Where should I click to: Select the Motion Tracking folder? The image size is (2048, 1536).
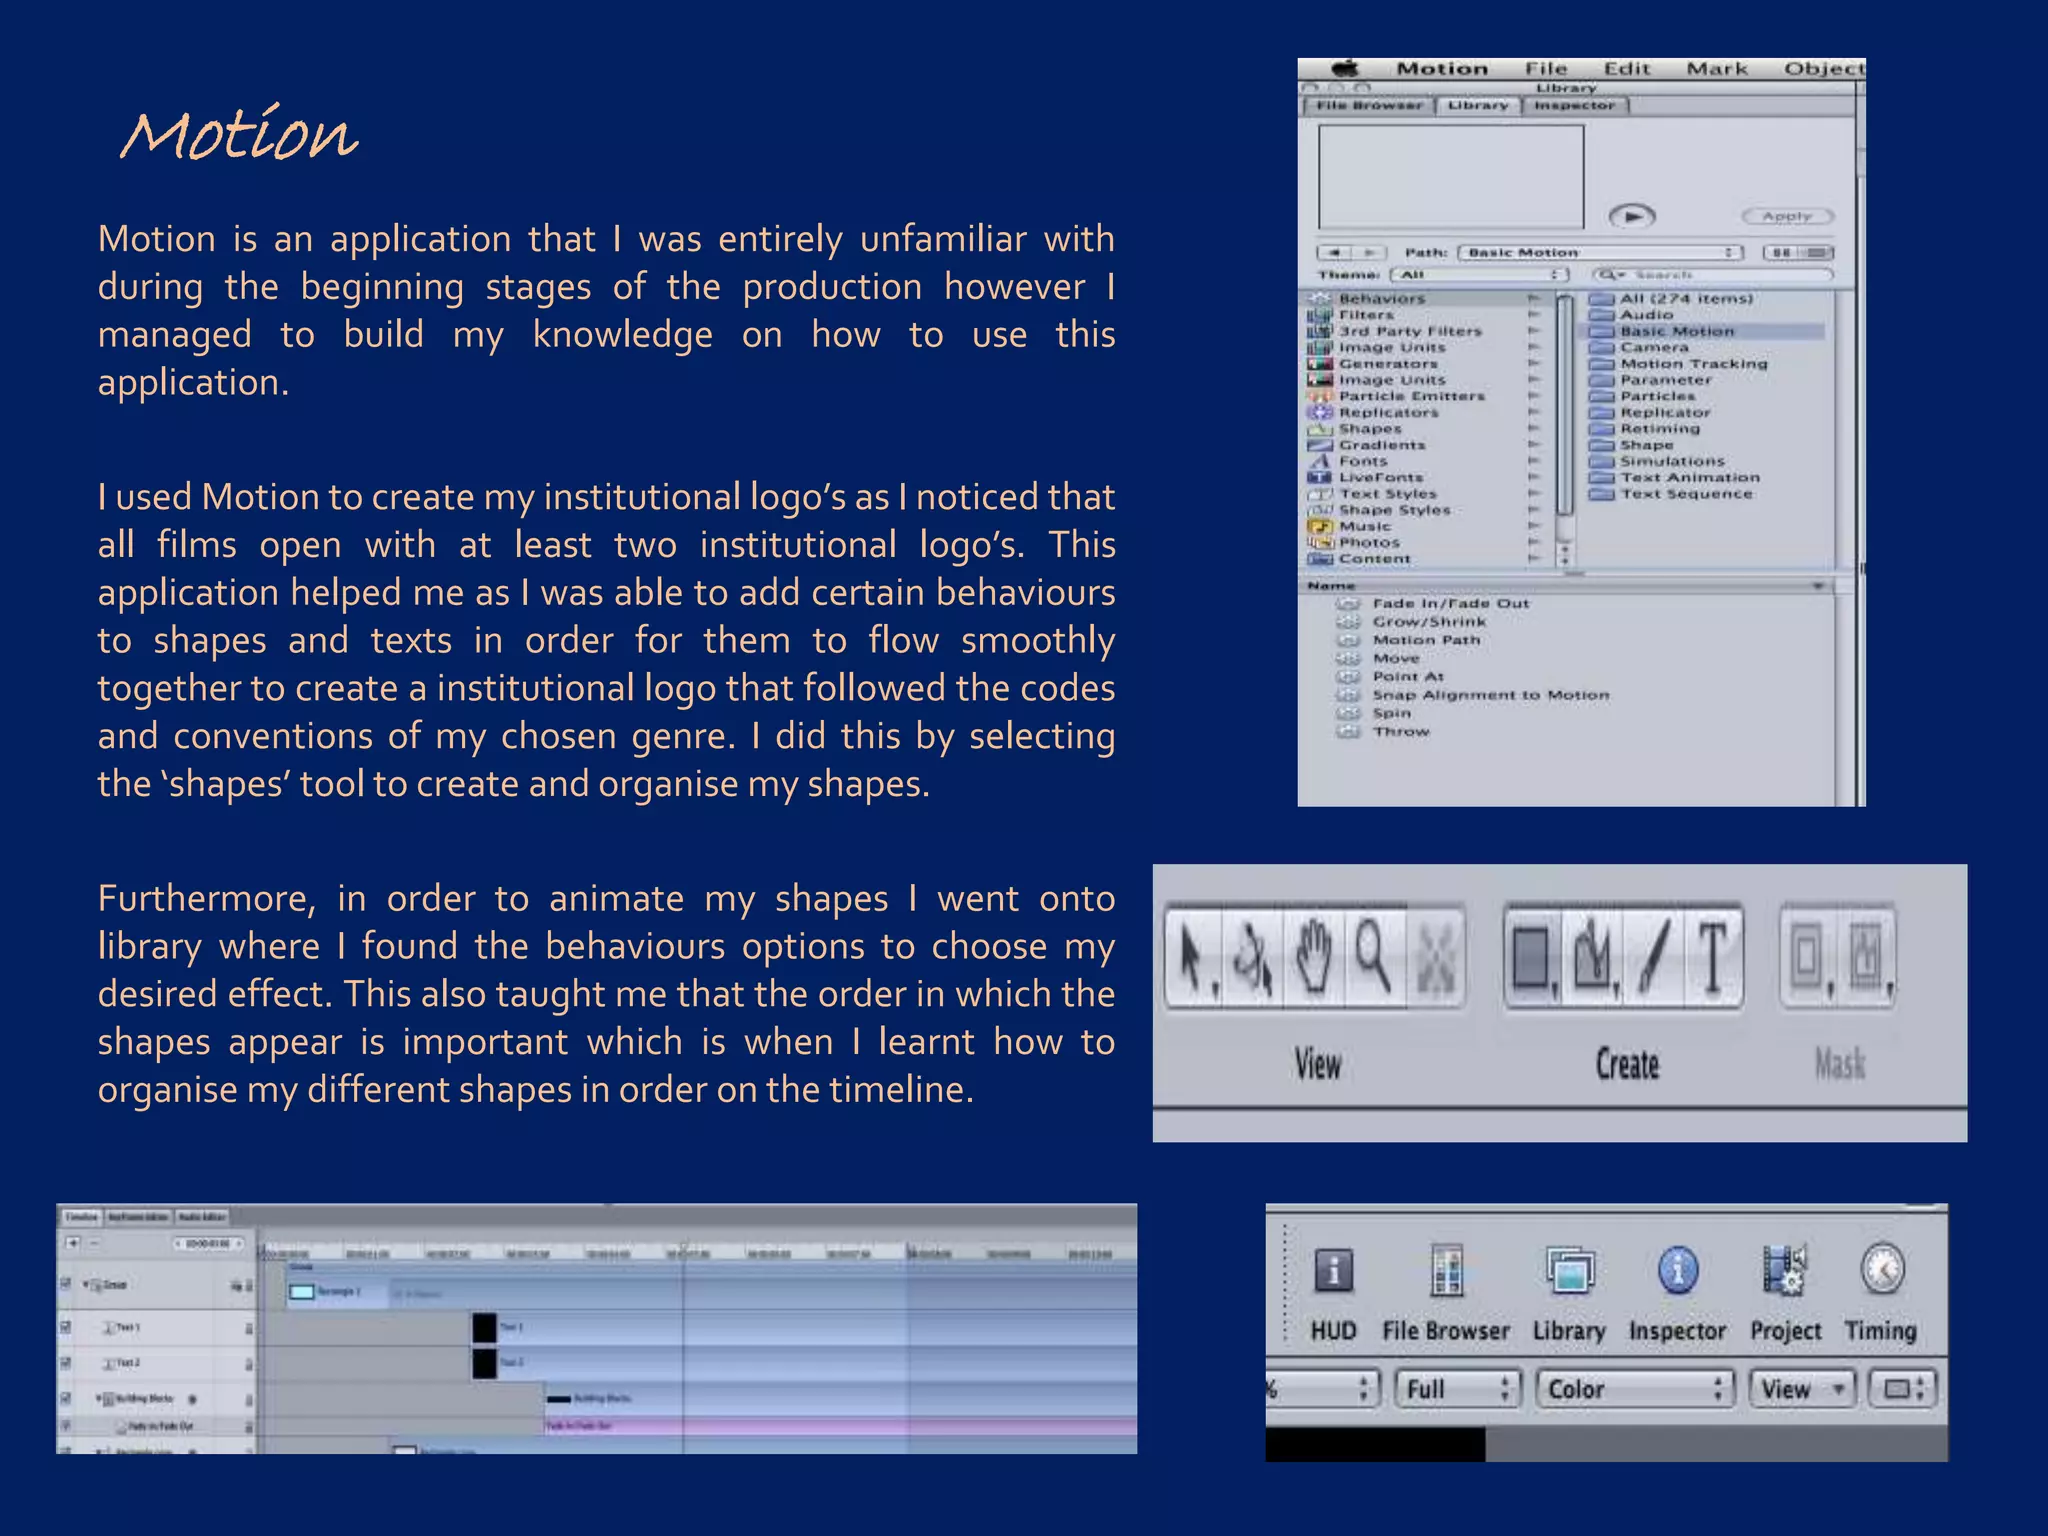1679,364
